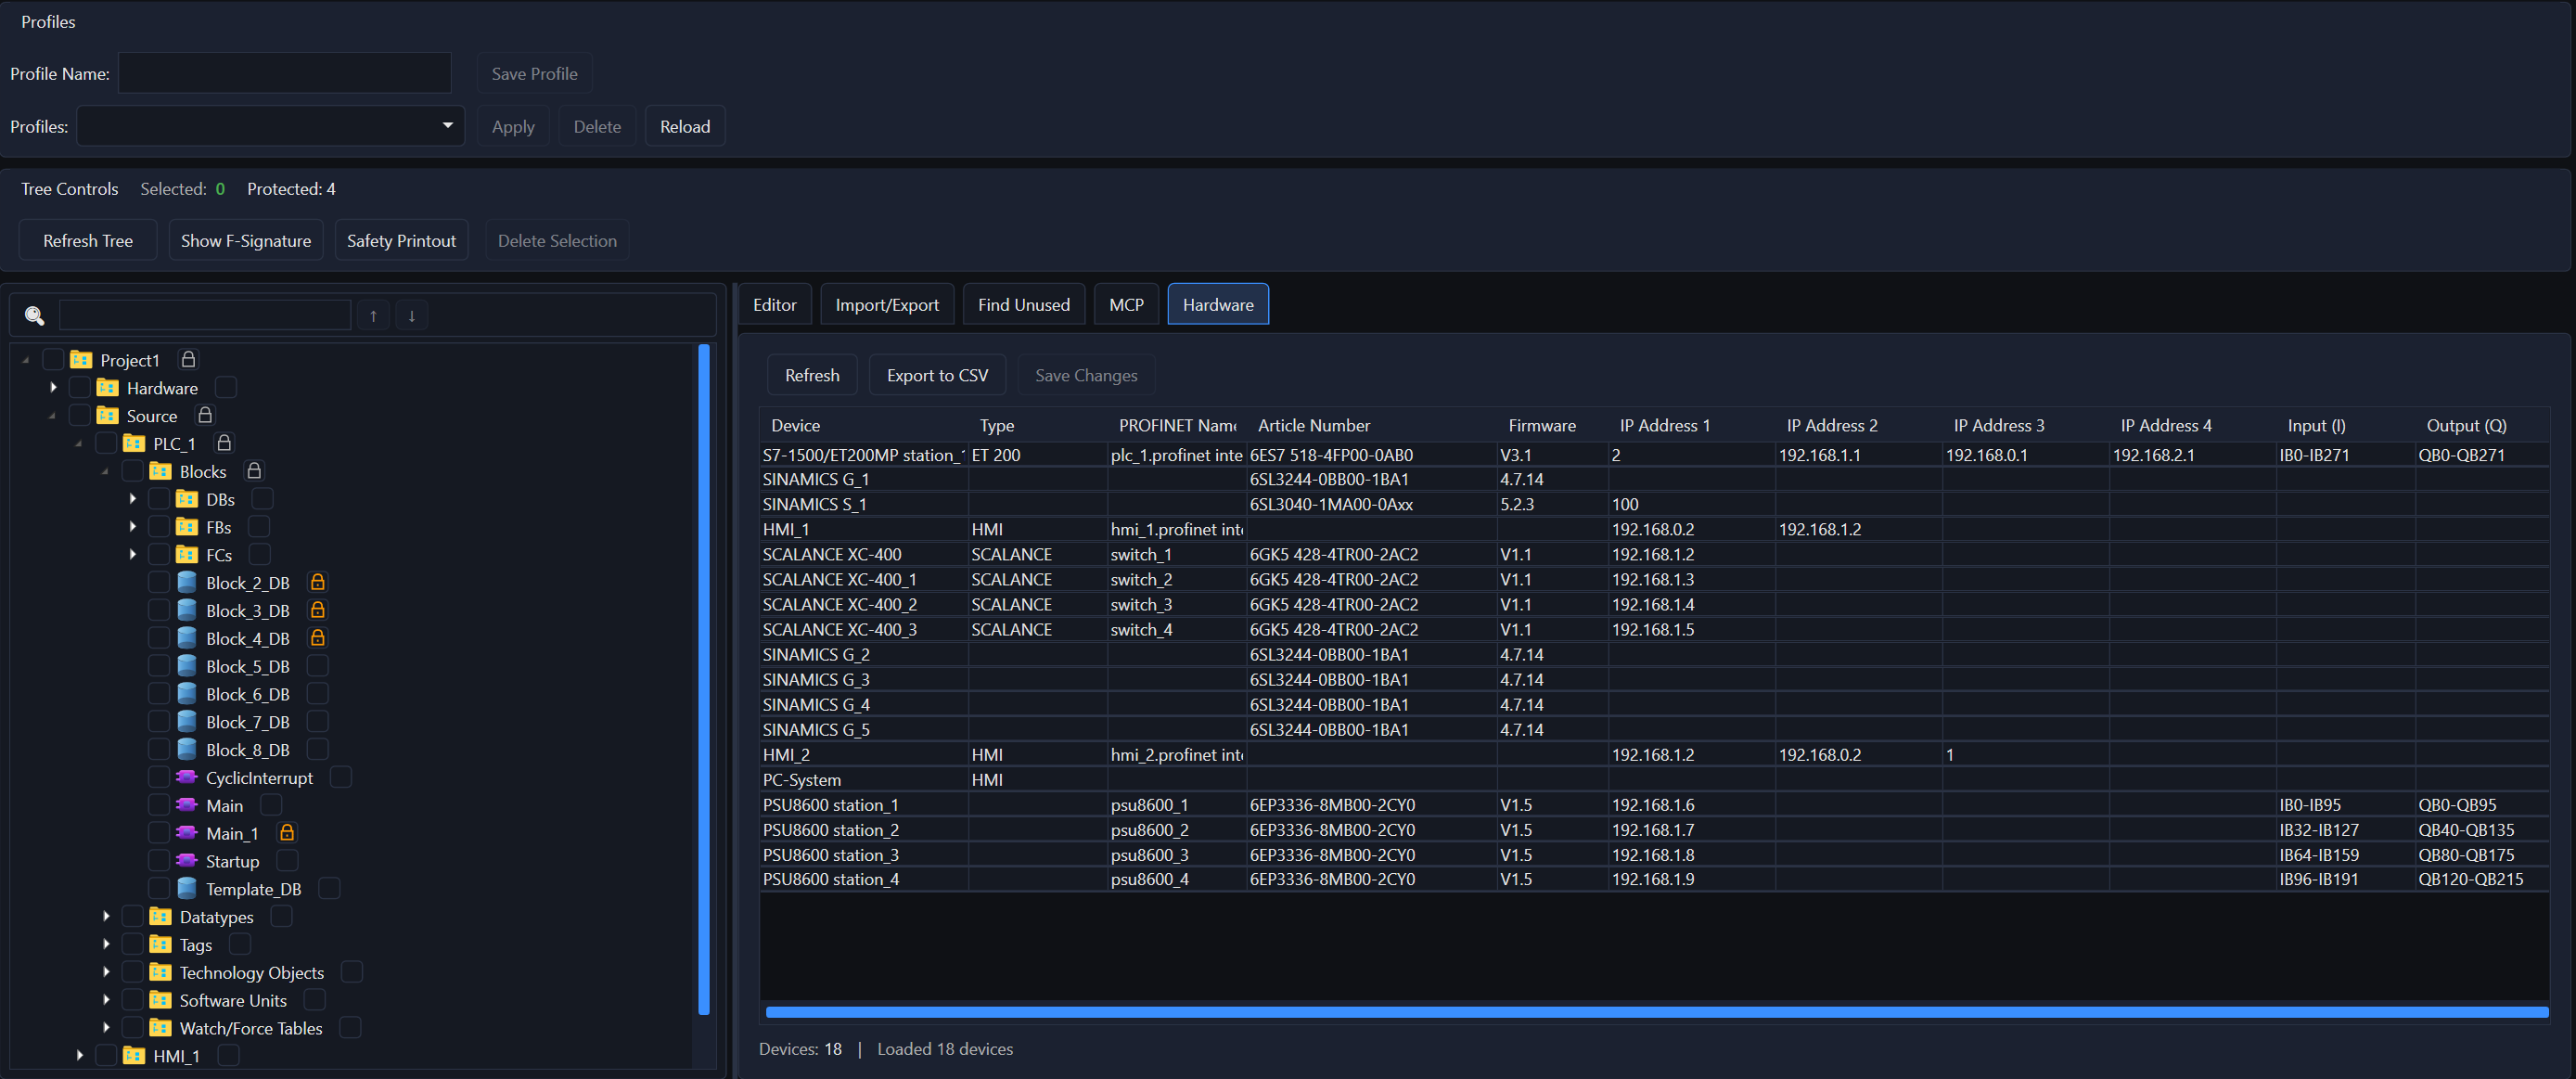Export the hardware table to CSV
Image resolution: width=2576 pixels, height=1079 pixels.
(936, 374)
